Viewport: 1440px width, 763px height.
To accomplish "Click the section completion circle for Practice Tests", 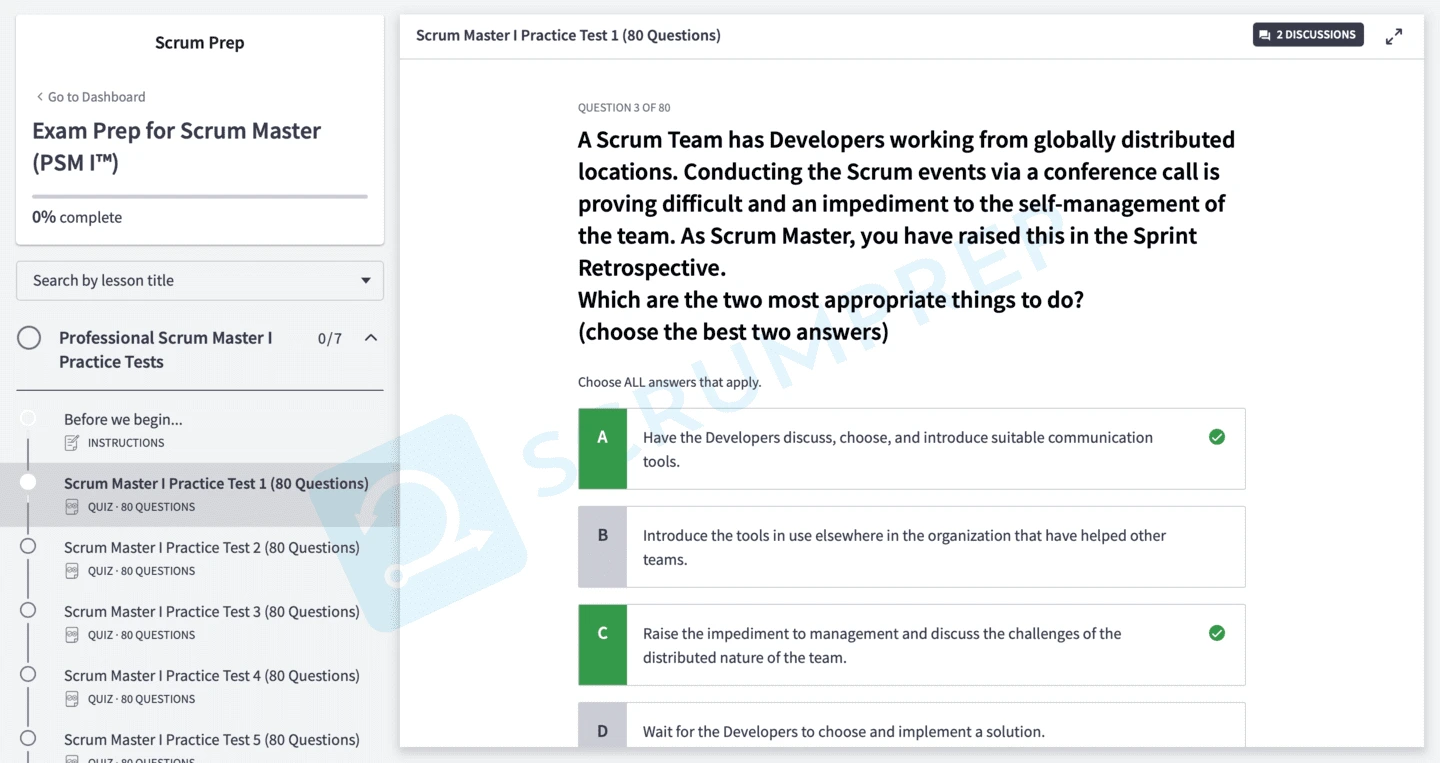I will (29, 338).
